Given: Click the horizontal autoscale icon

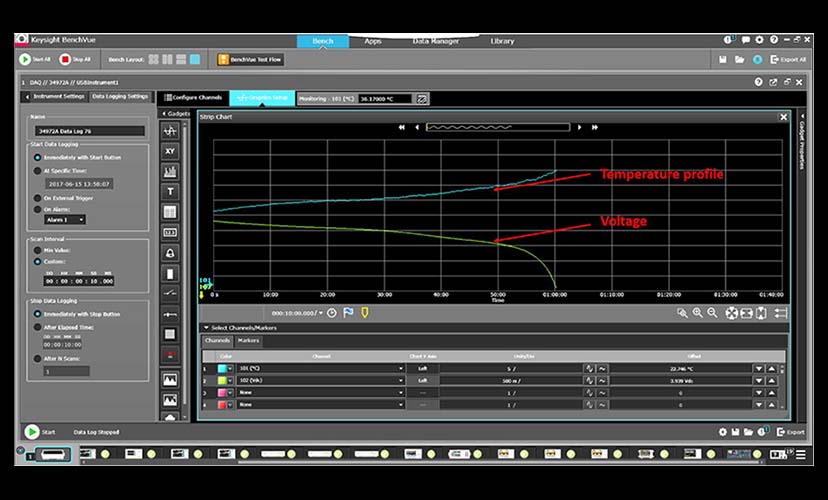Looking at the screenshot, I should 746,313.
